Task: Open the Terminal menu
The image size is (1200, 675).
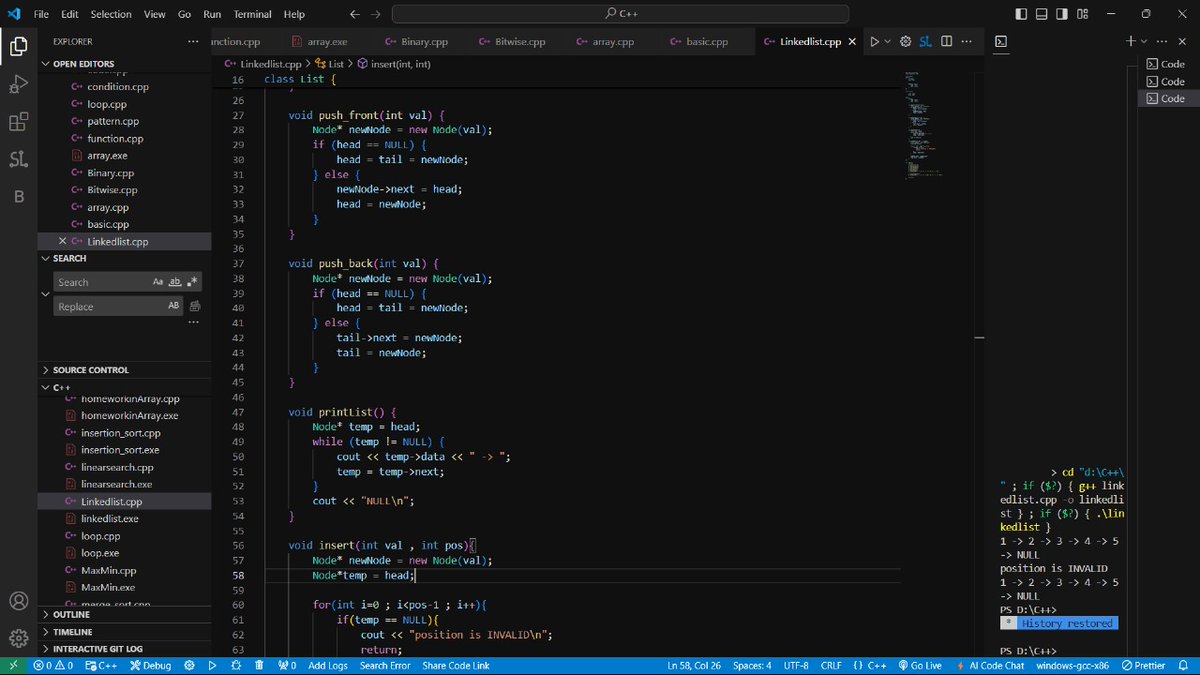Action: pyautogui.click(x=253, y=14)
